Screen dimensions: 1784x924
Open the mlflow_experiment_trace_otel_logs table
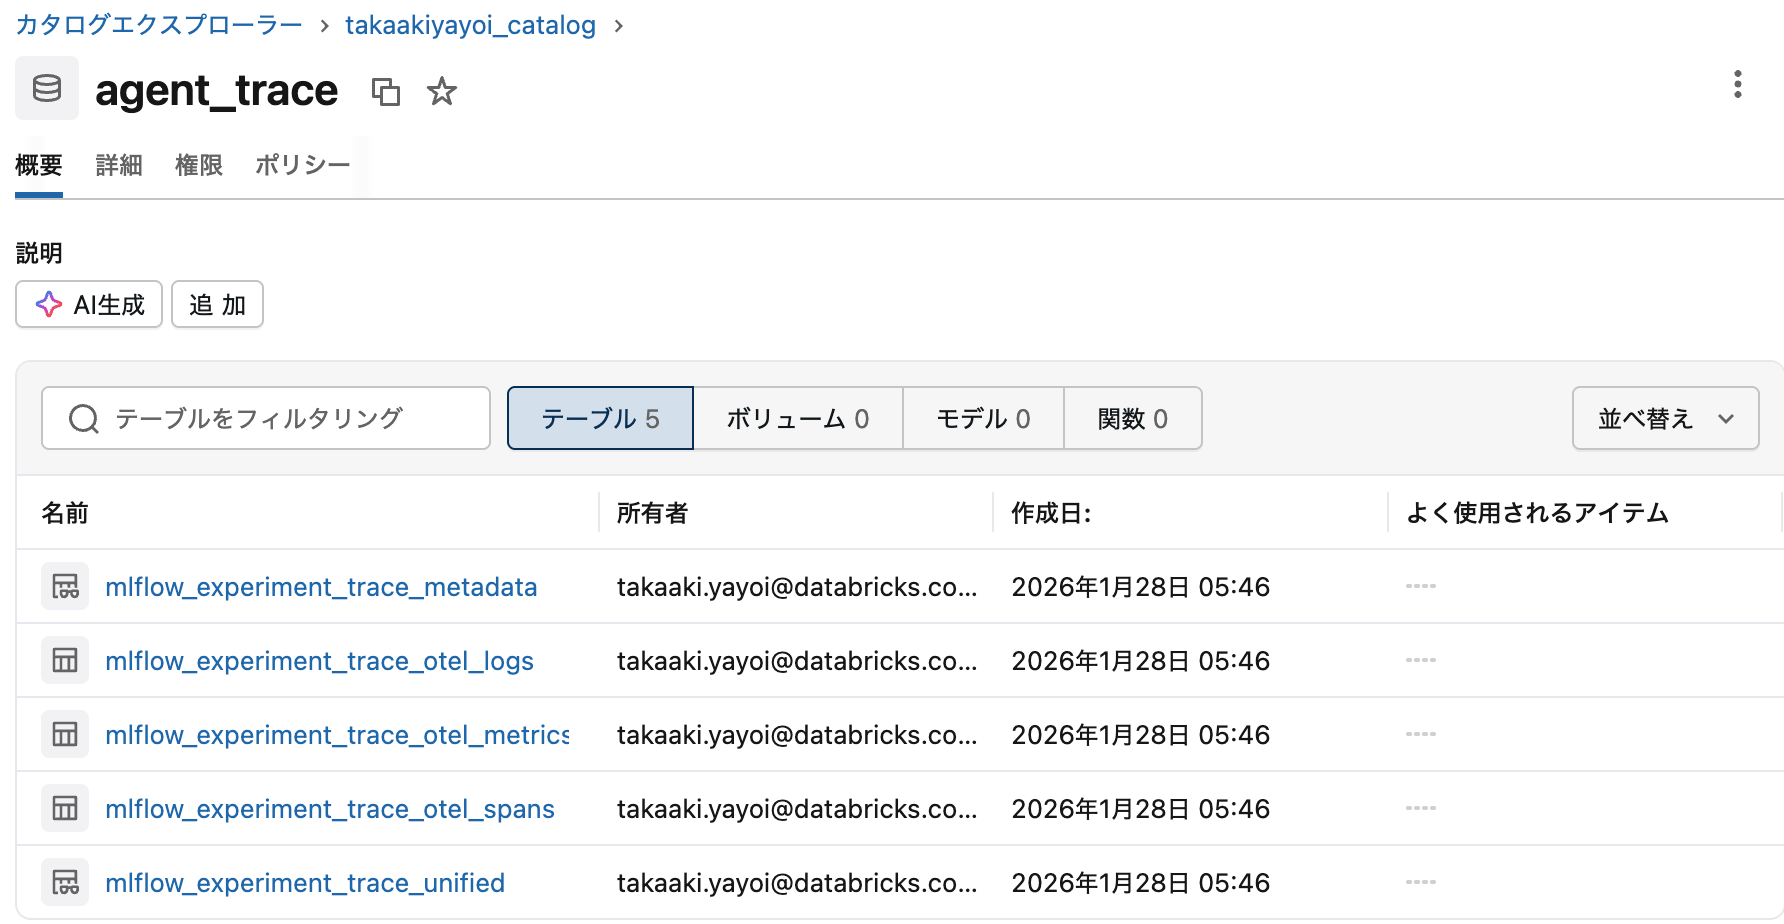tap(320, 660)
